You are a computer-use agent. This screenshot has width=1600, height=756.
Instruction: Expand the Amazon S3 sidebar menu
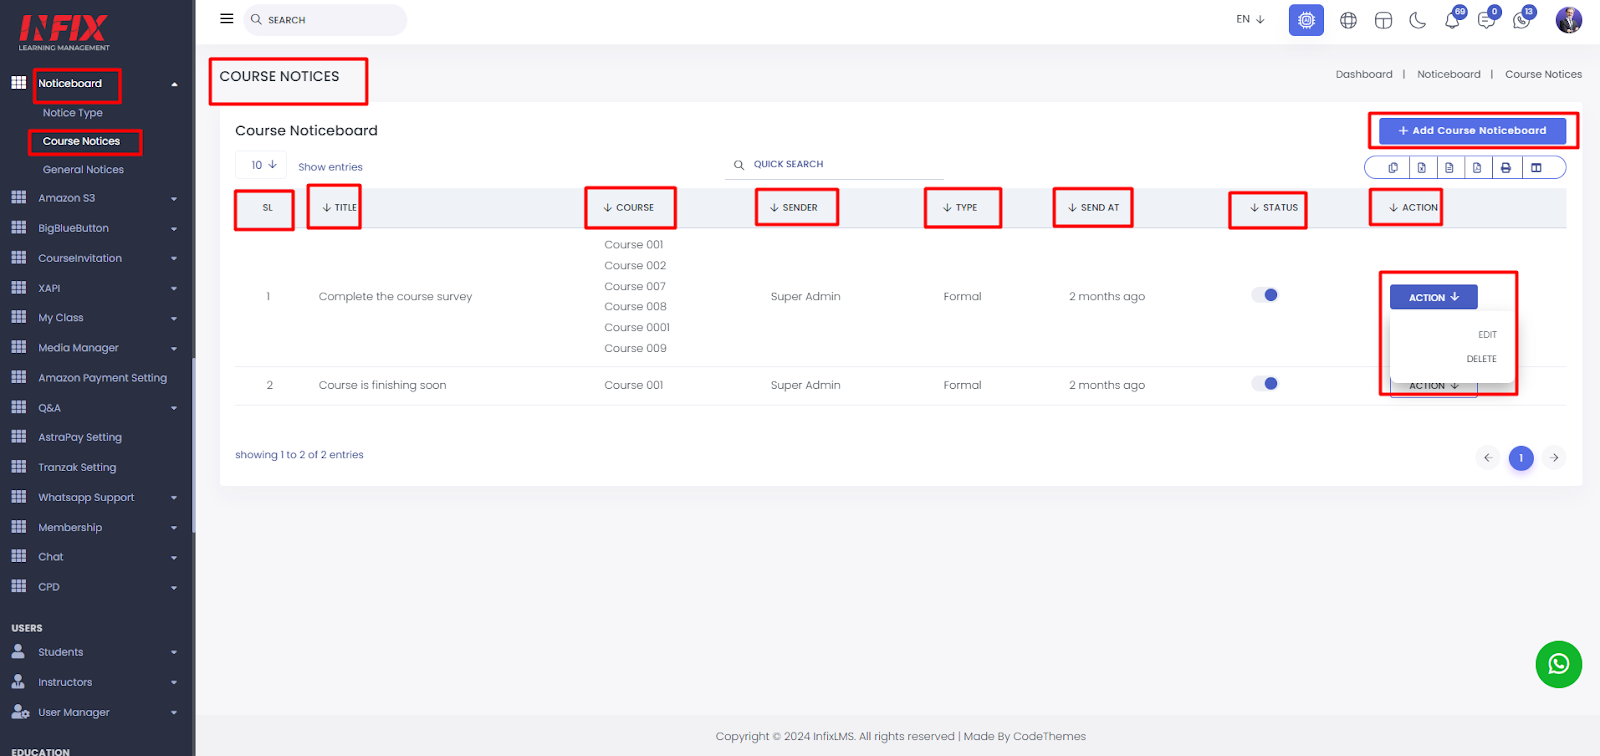click(x=174, y=199)
